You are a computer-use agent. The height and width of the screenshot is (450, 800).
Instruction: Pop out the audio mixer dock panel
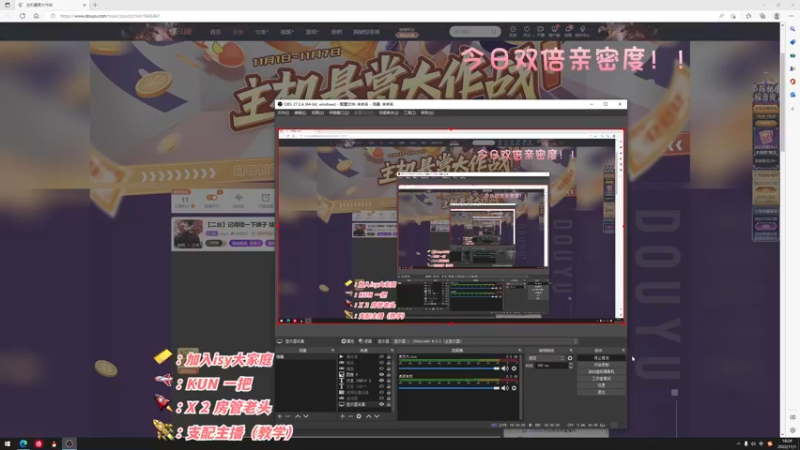(x=519, y=351)
